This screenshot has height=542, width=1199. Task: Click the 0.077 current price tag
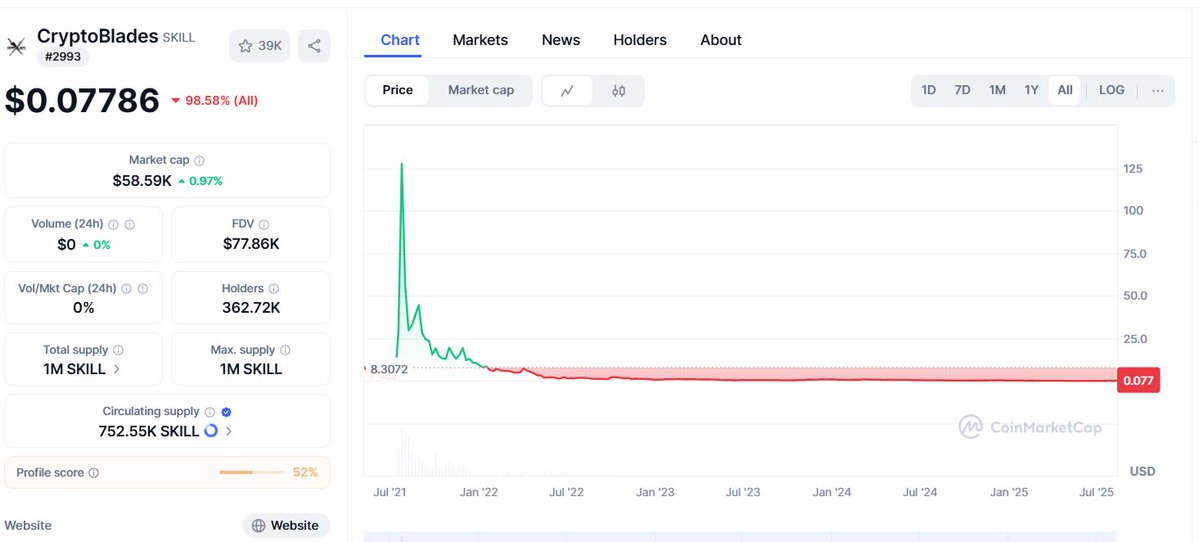(1139, 380)
